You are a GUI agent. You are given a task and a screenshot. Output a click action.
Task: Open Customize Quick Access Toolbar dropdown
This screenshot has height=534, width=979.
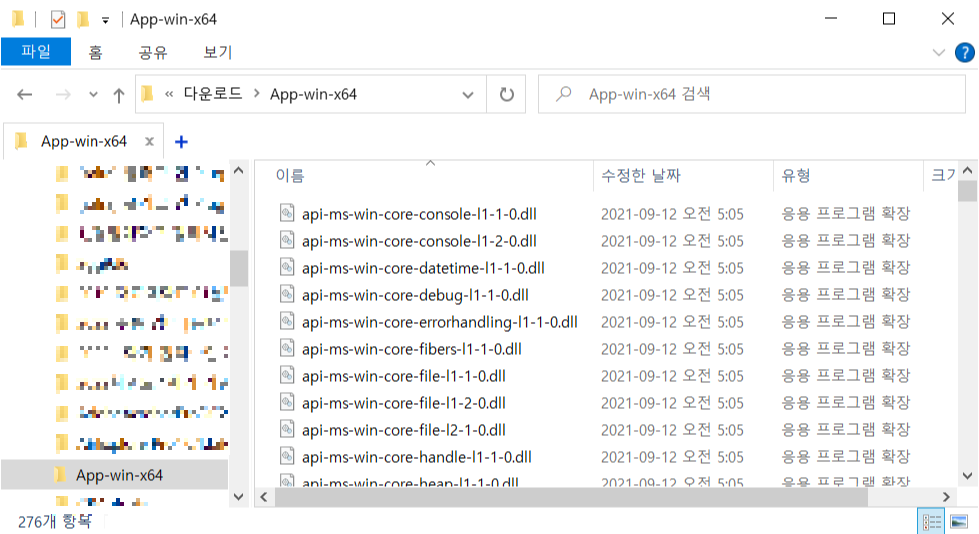click(106, 21)
